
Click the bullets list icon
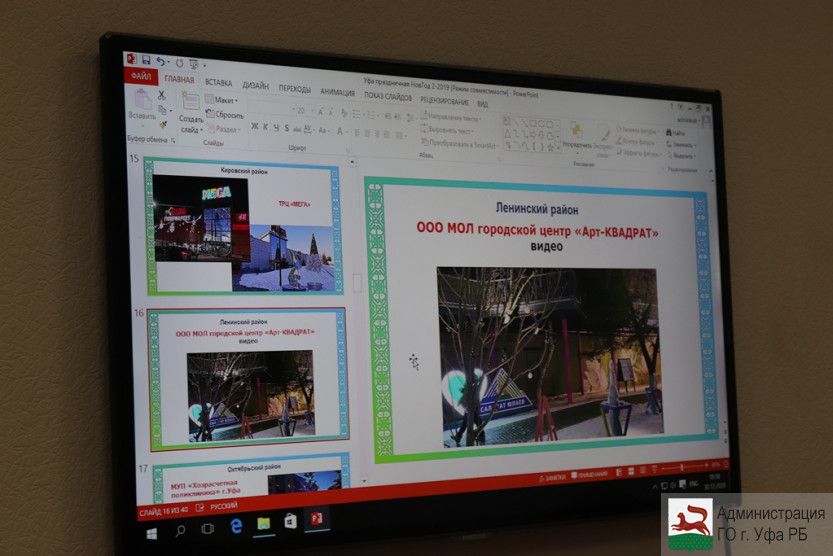point(358,114)
